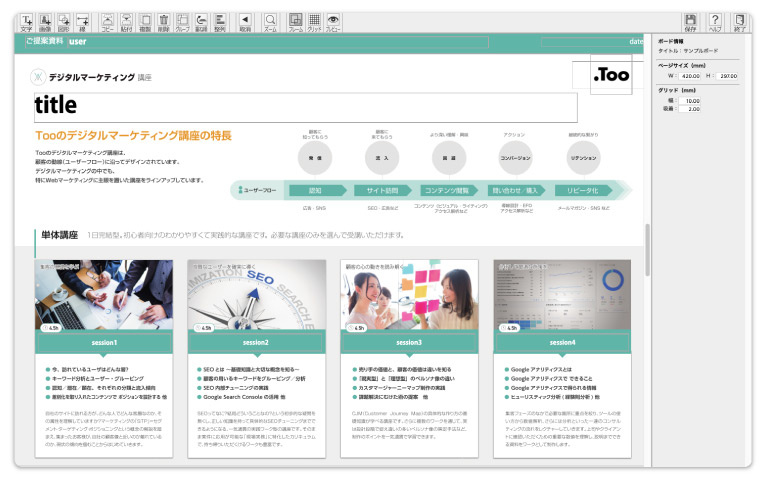Click the プレビュー eye preview icon
The image size is (762, 480).
click(333, 22)
